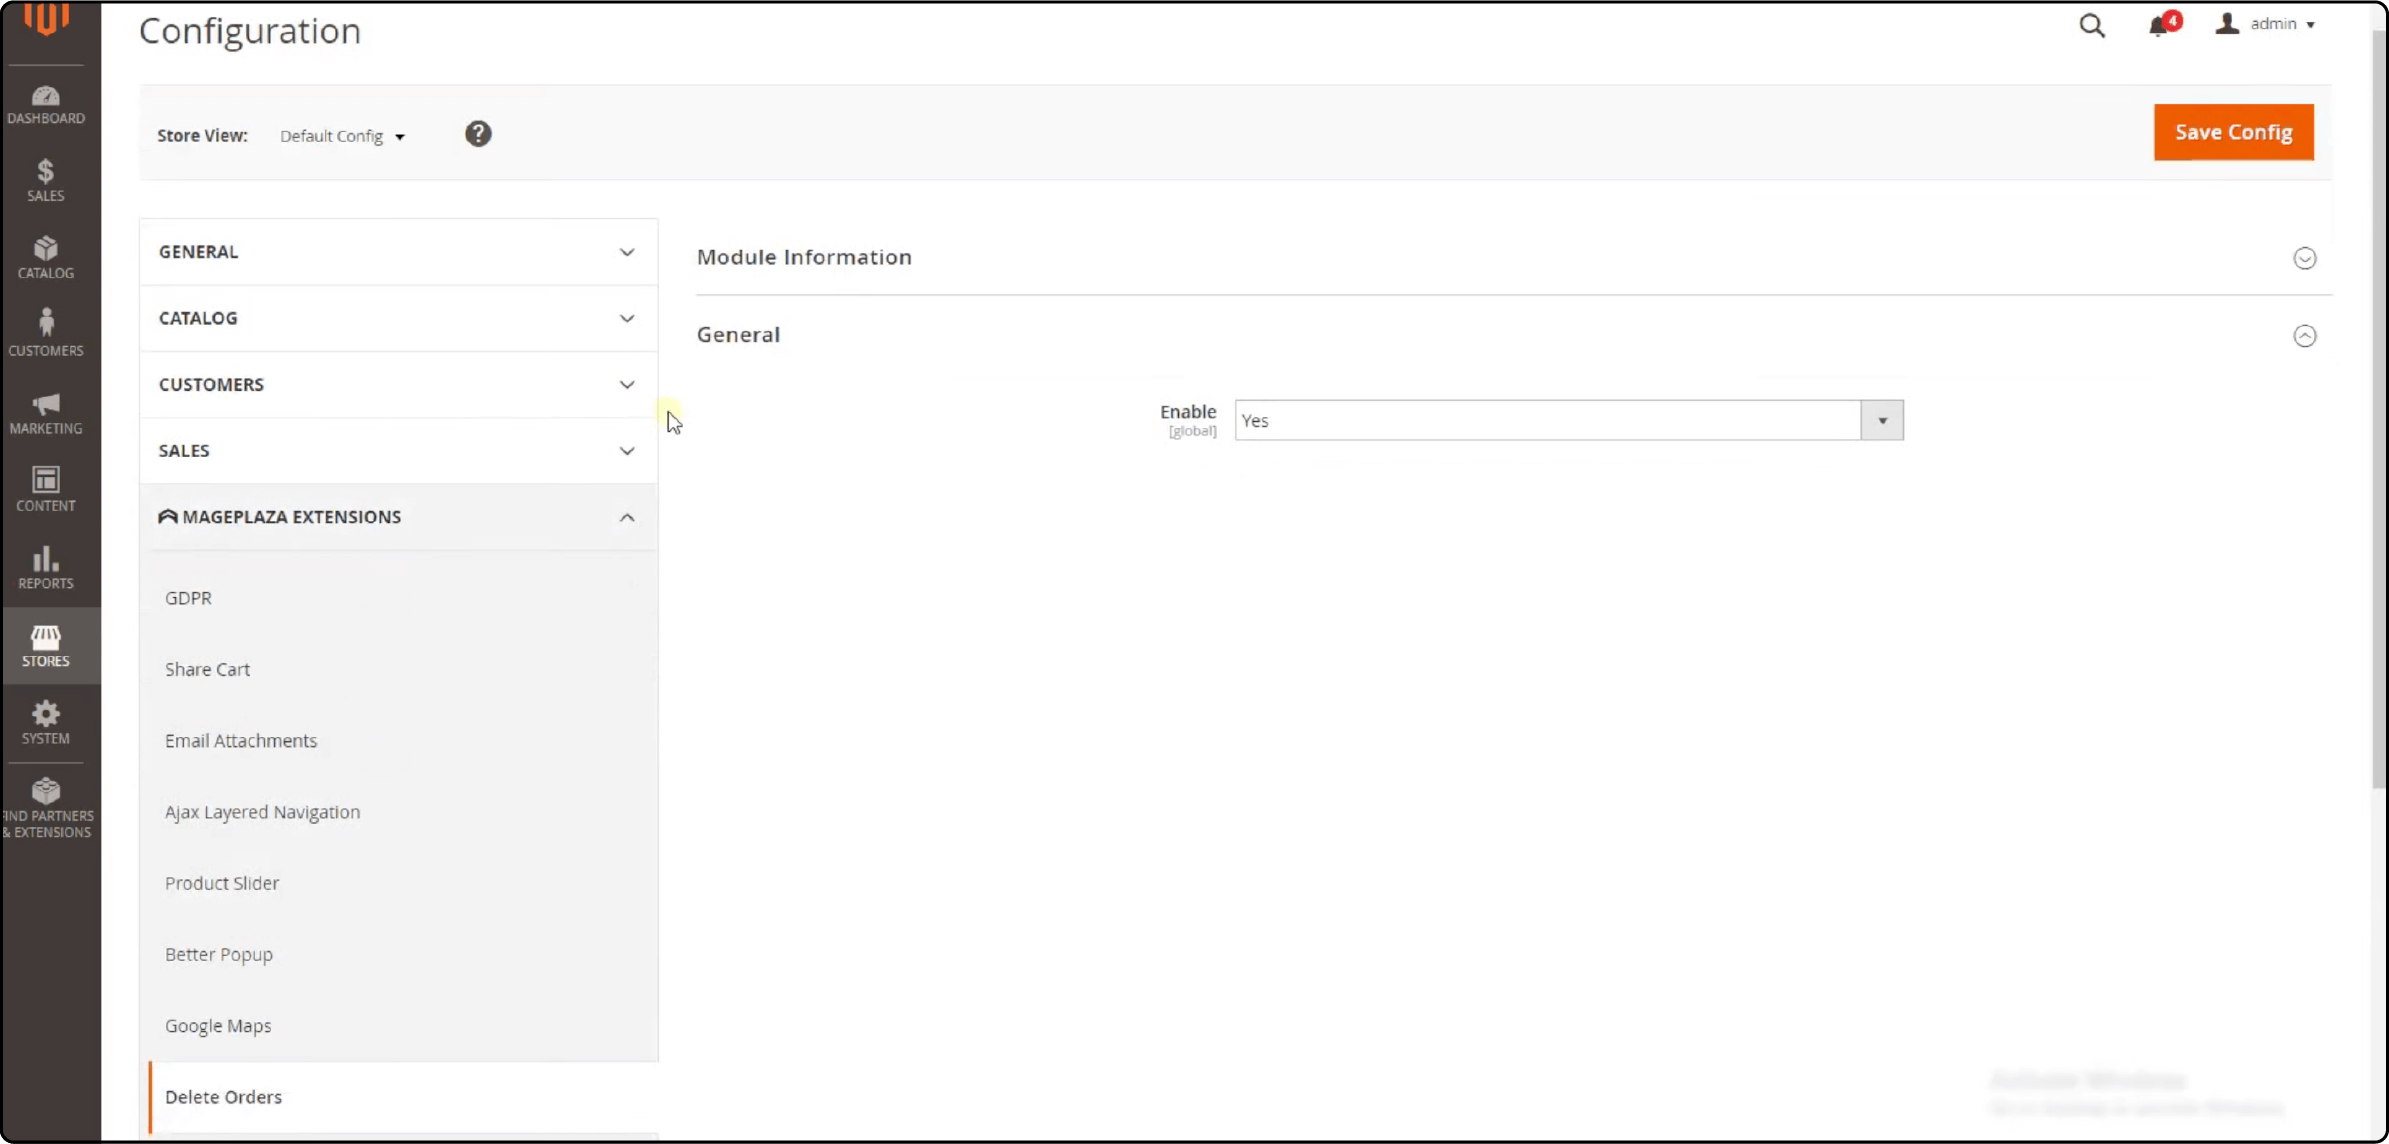
Task: Expand the Catalog configuration section
Action: pyautogui.click(x=398, y=317)
